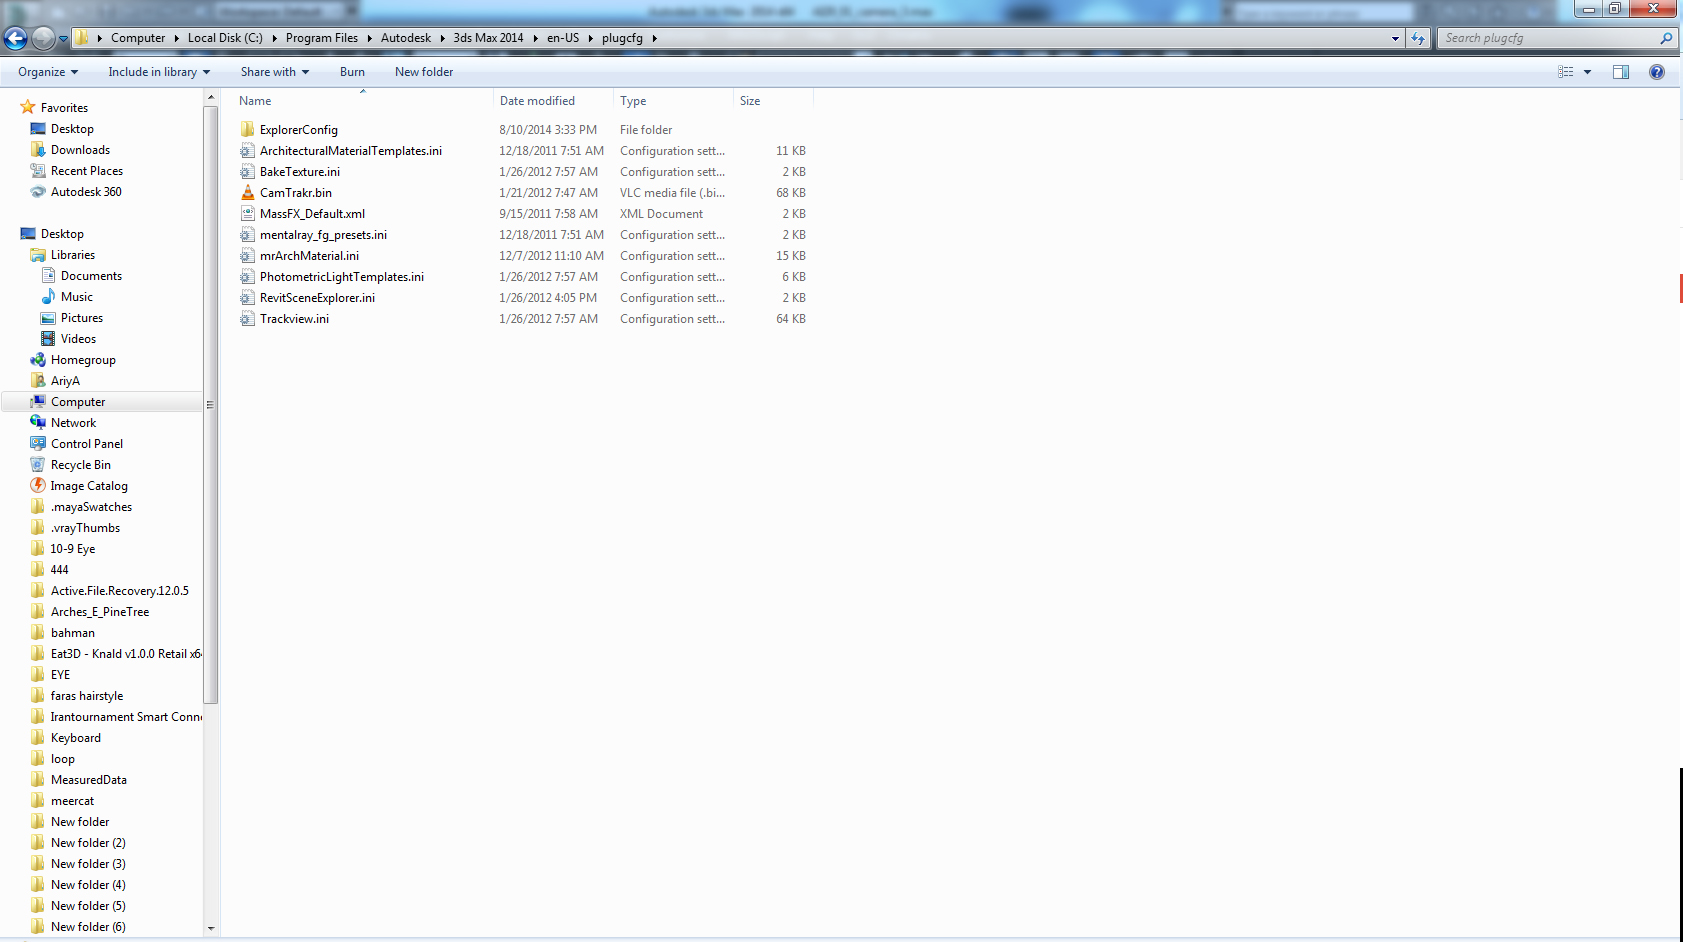Expand the breadcrumb arrow after Autodesk
Image resolution: width=1683 pixels, height=942 pixels.
442,38
